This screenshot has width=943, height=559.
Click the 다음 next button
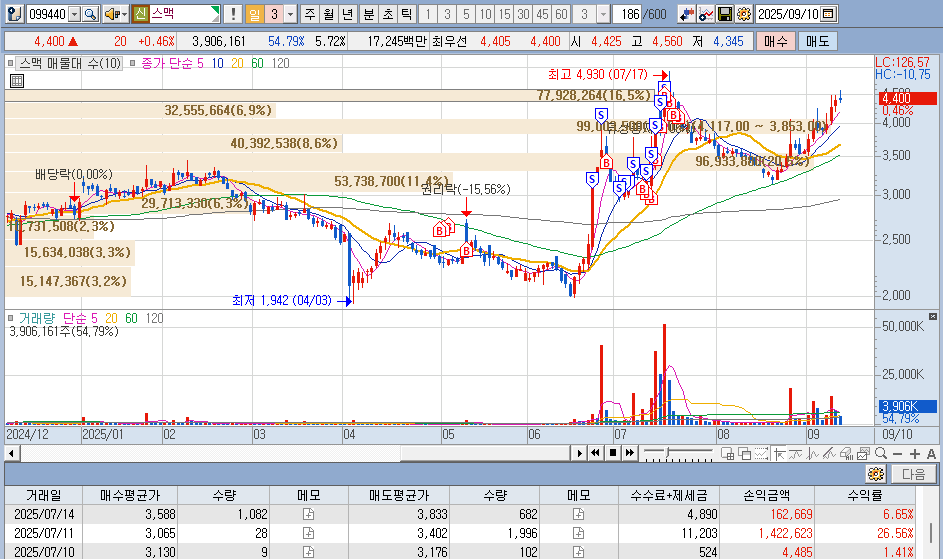[x=914, y=474]
